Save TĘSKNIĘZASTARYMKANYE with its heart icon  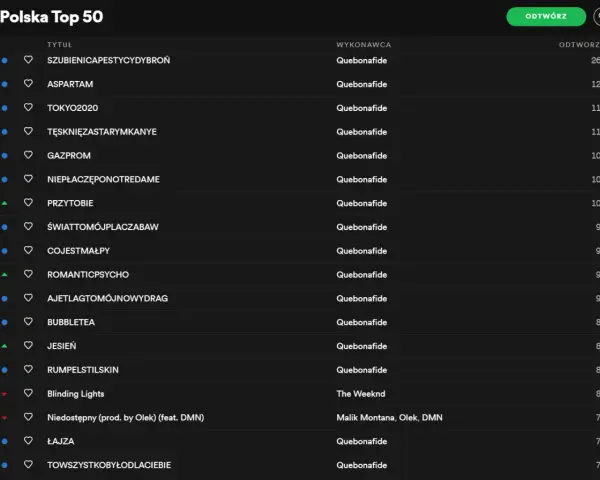pos(28,131)
